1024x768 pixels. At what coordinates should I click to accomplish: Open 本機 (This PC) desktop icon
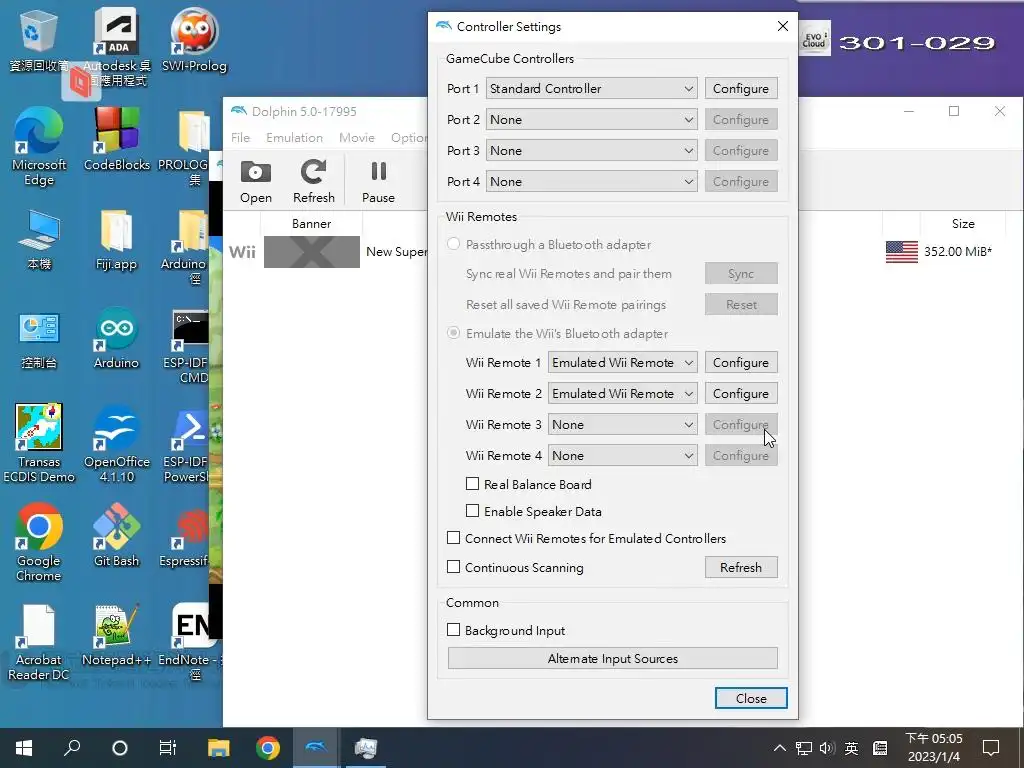[x=39, y=240]
